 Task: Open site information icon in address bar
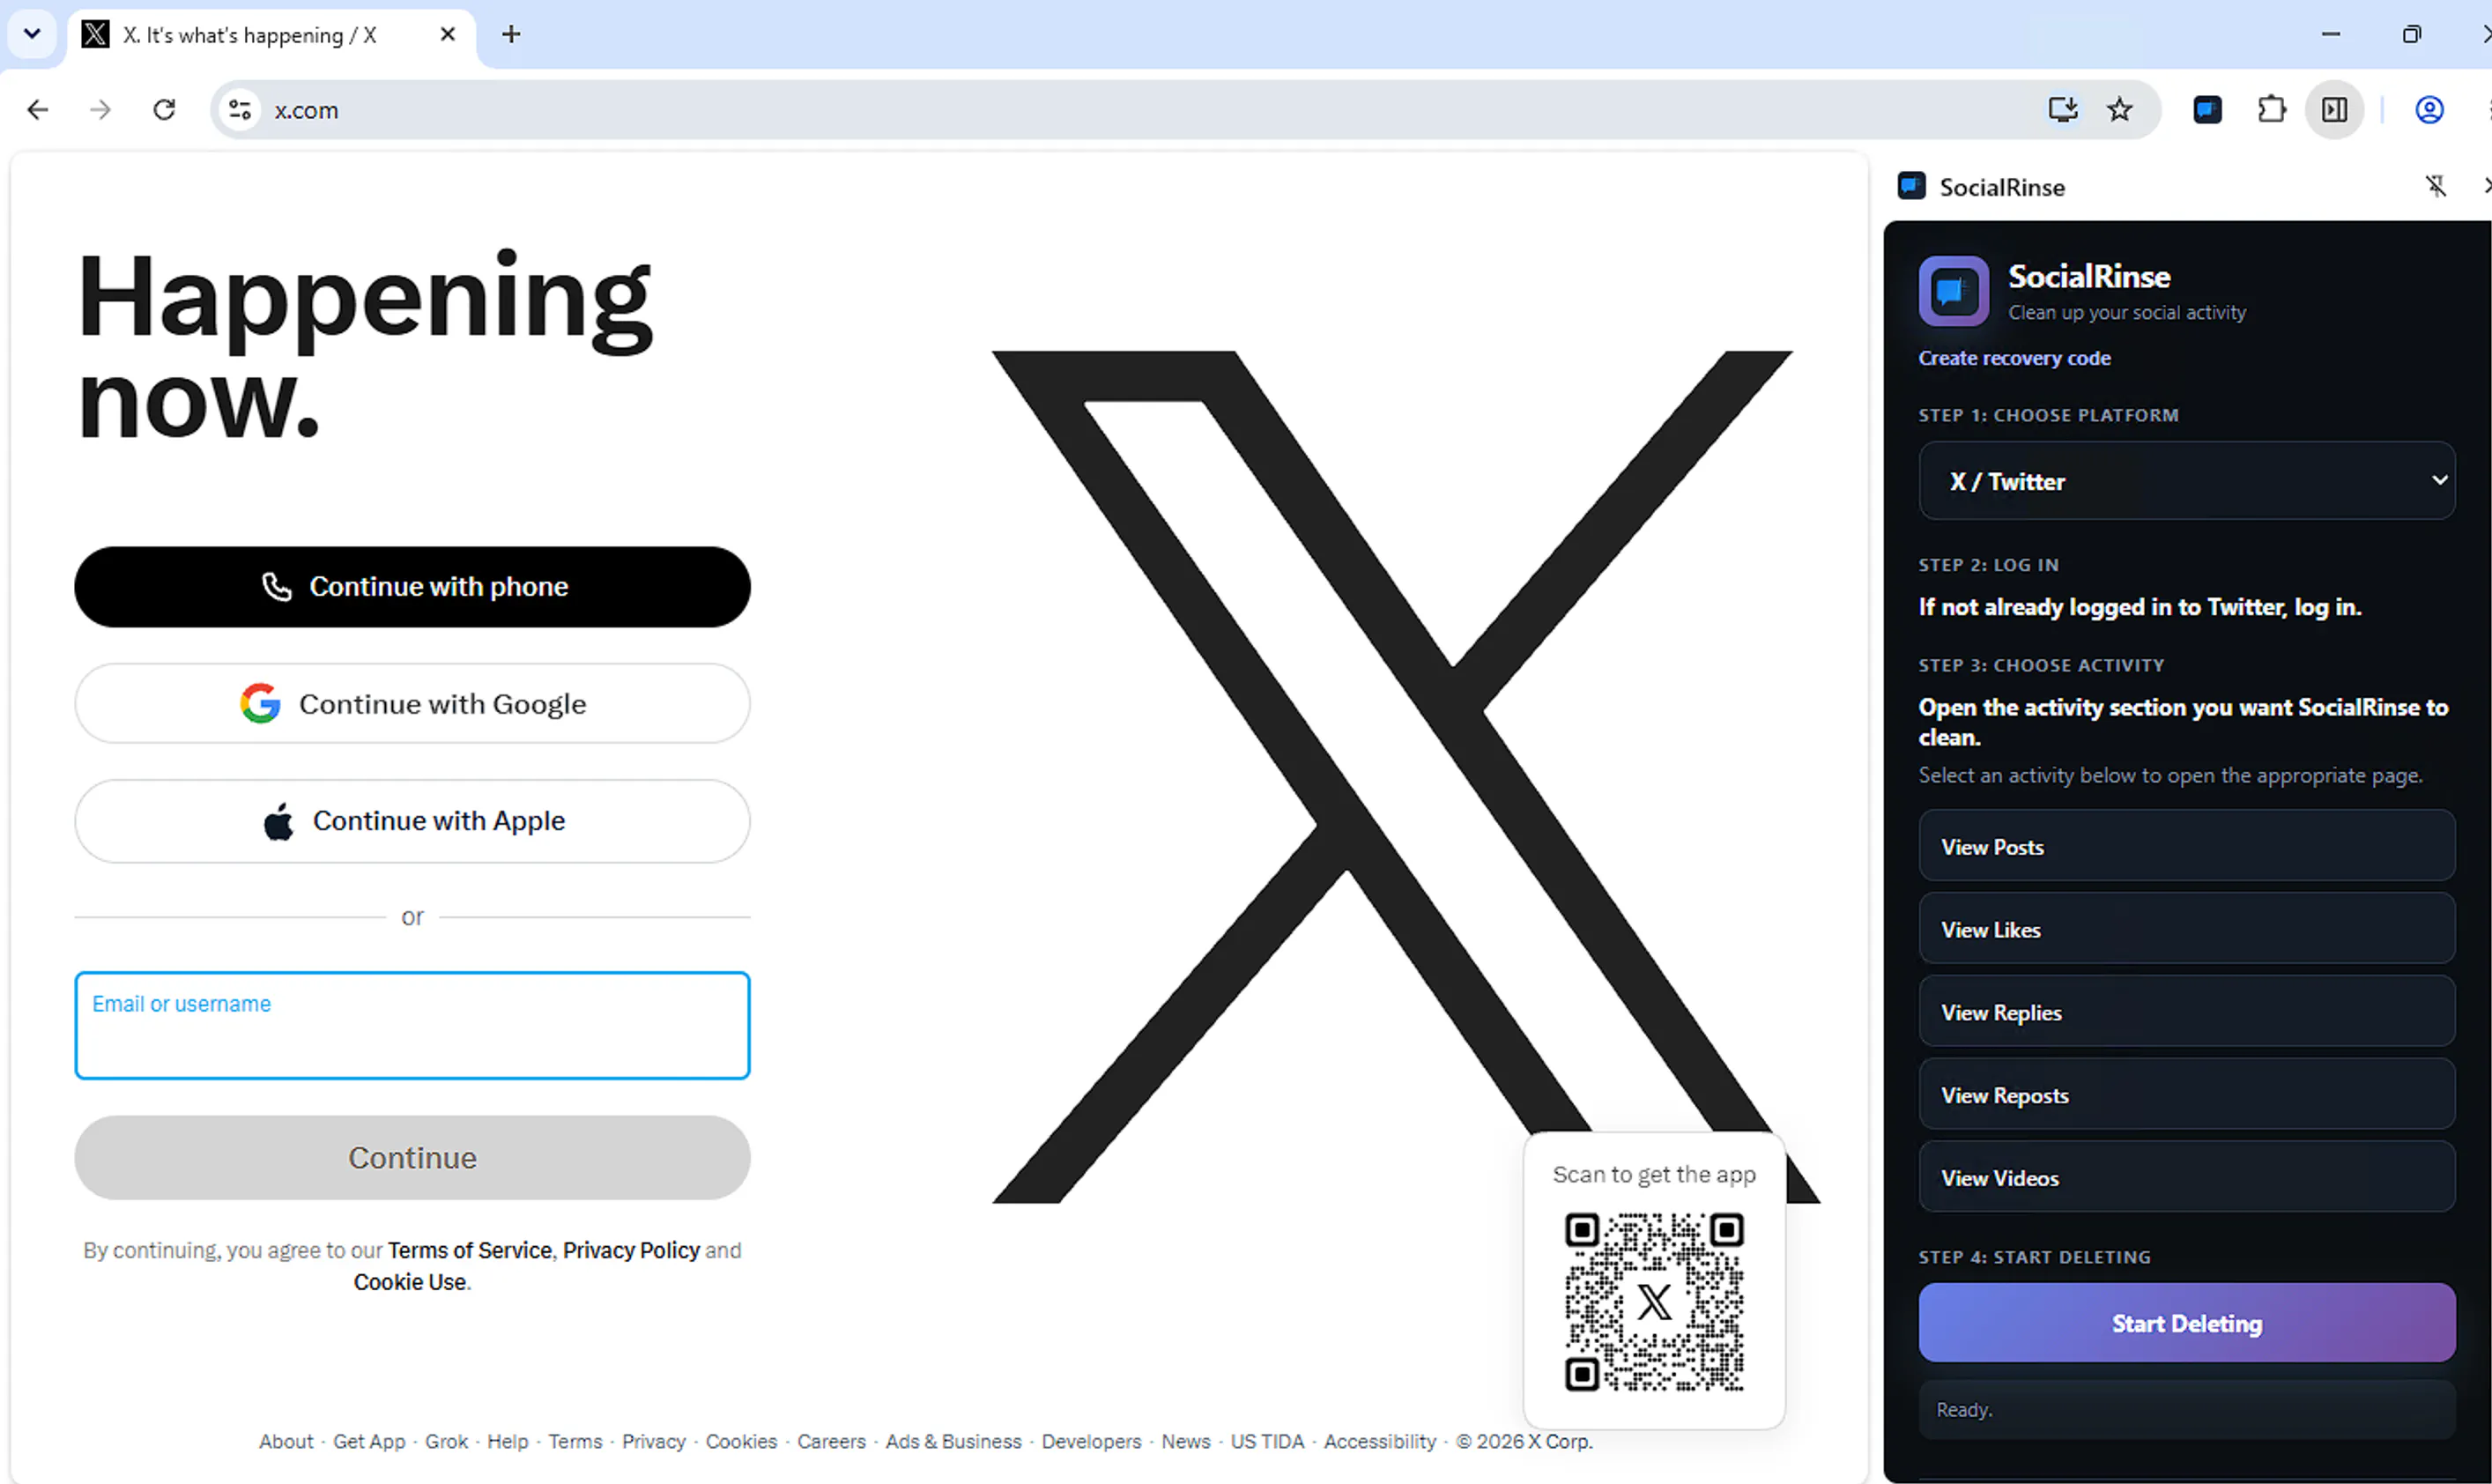coord(240,110)
